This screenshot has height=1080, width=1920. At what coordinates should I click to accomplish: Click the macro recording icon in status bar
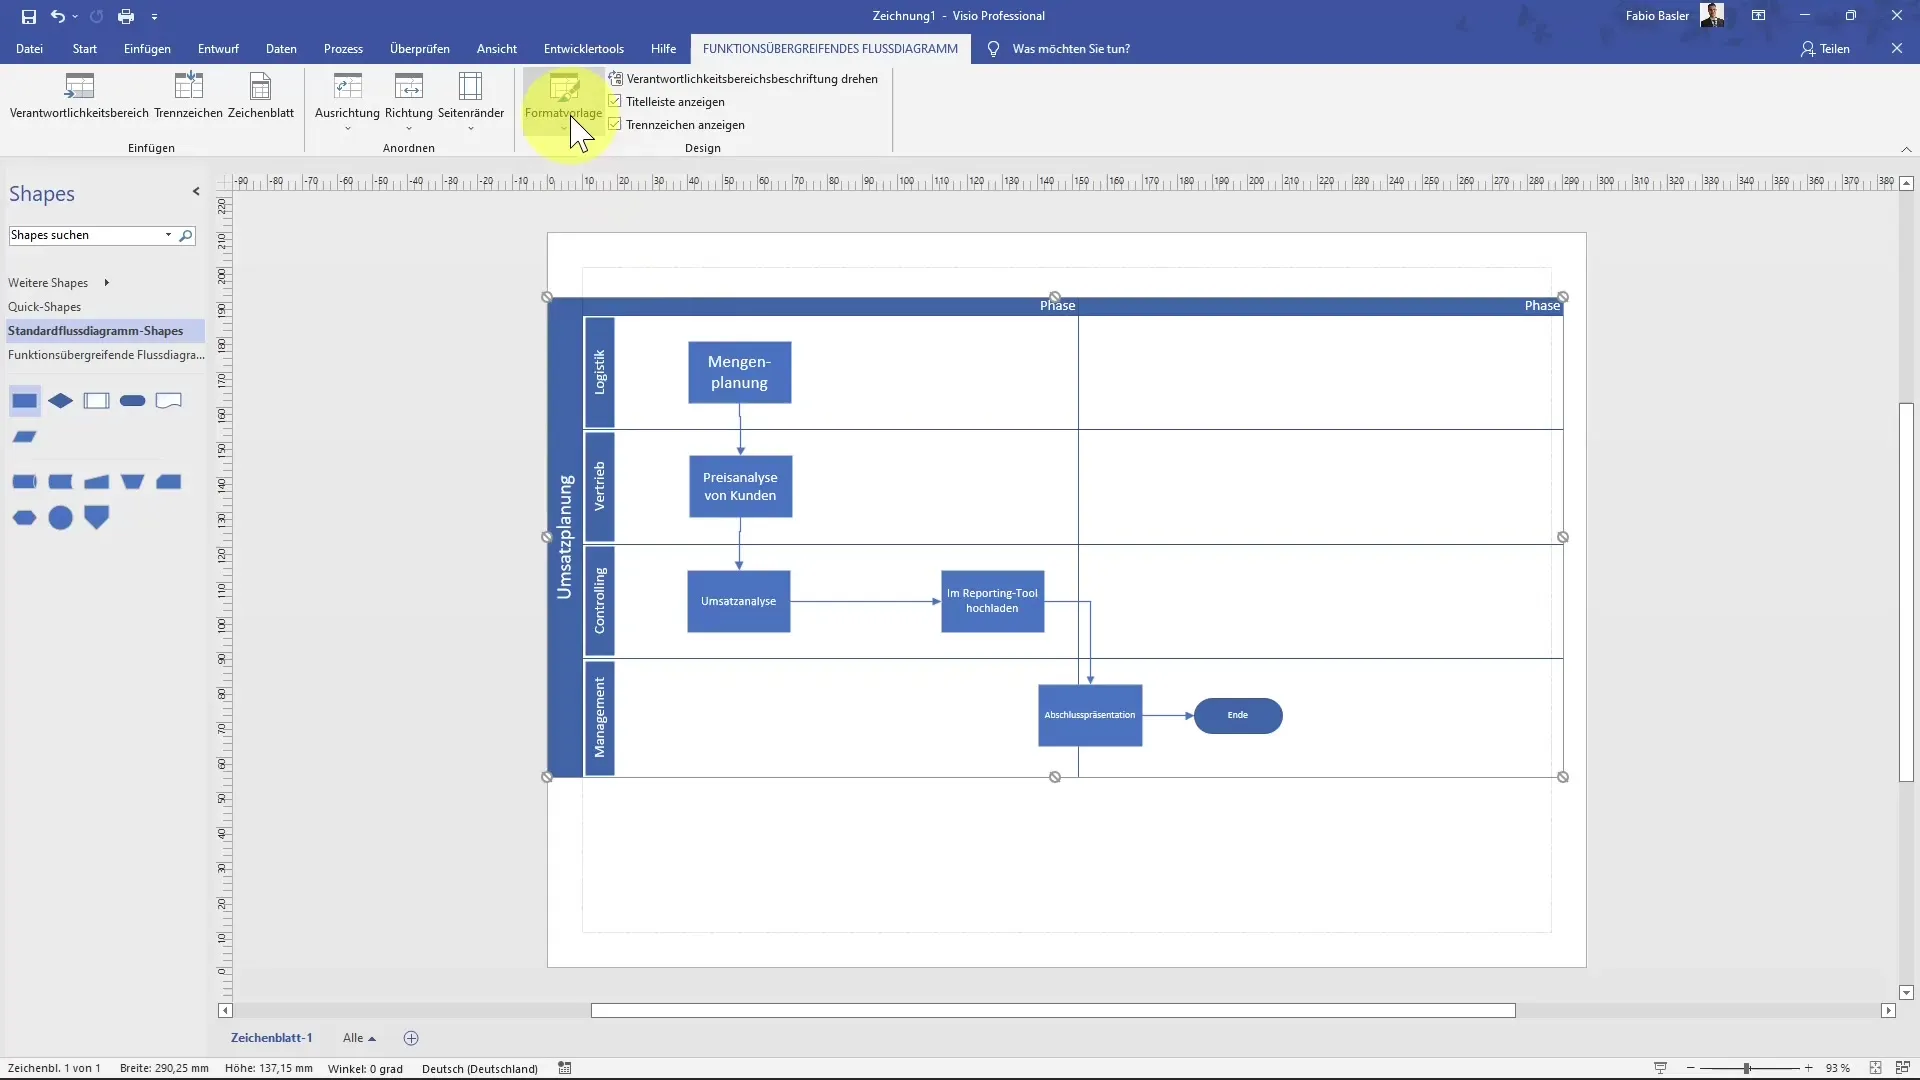[565, 1069]
